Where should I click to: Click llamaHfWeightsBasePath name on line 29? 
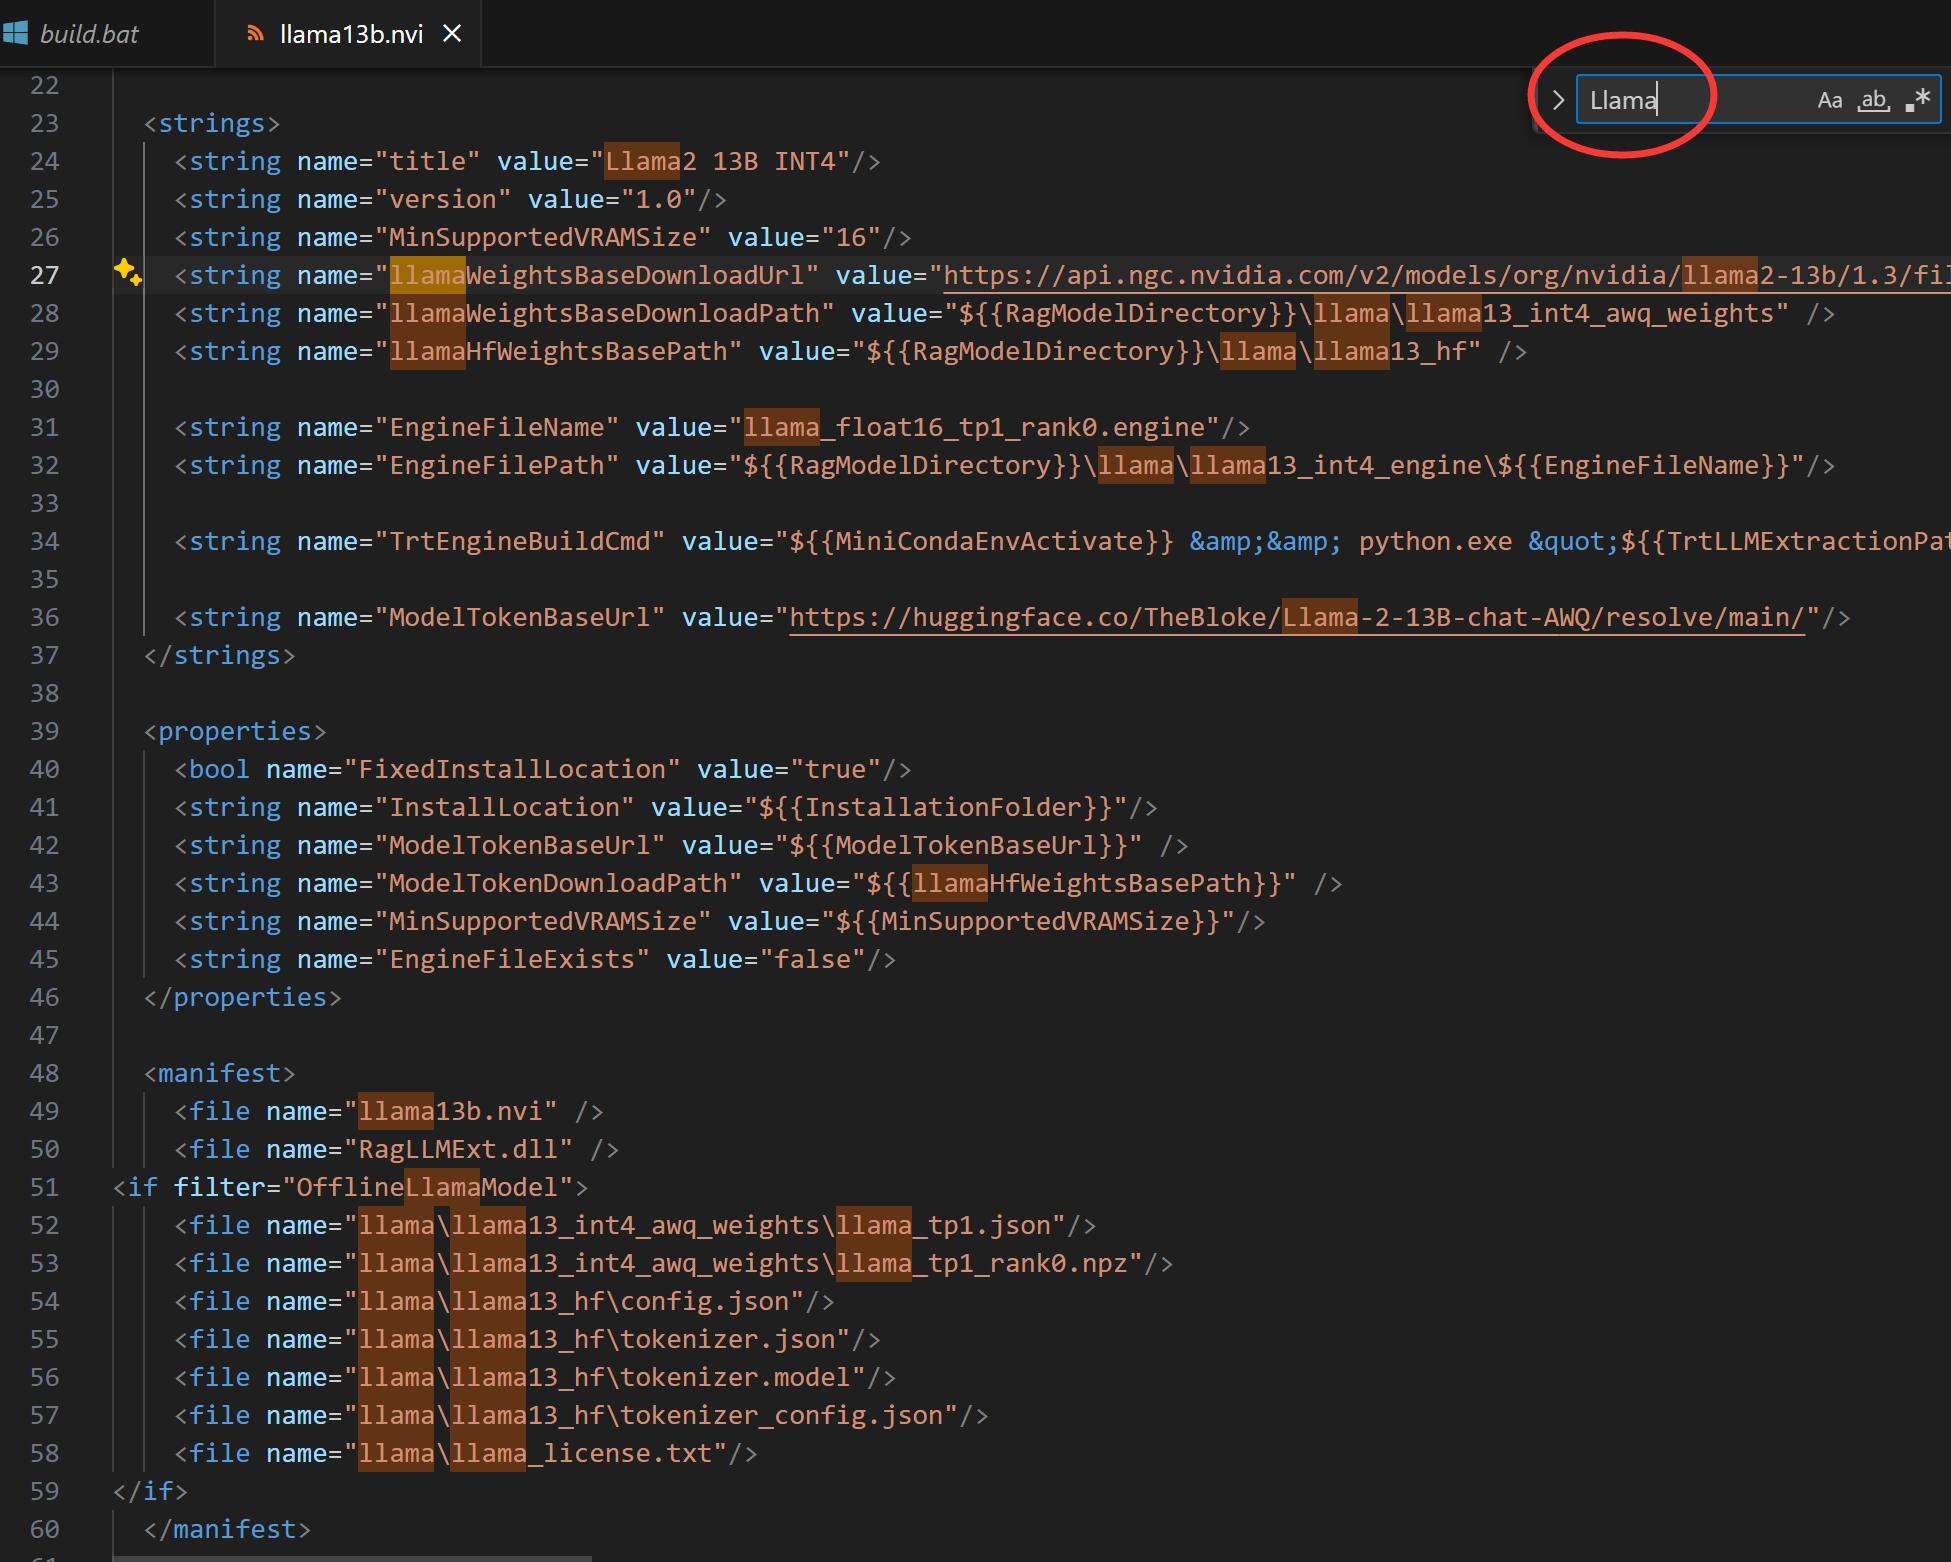coord(558,351)
